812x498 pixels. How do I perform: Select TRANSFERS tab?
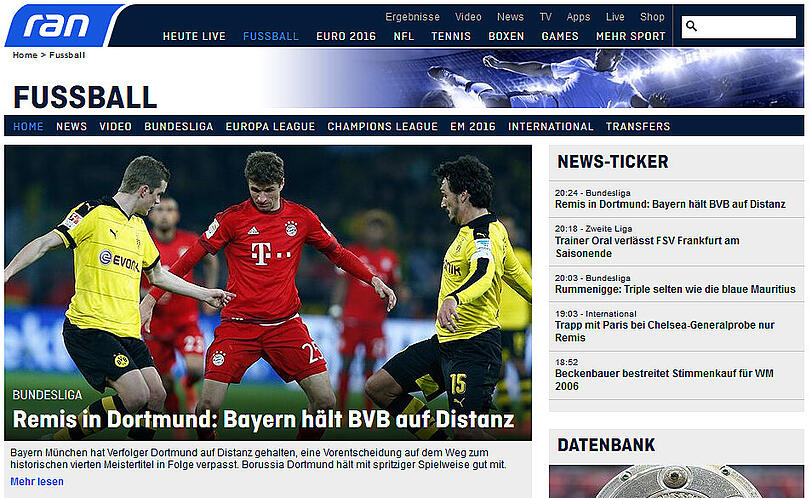pos(637,126)
